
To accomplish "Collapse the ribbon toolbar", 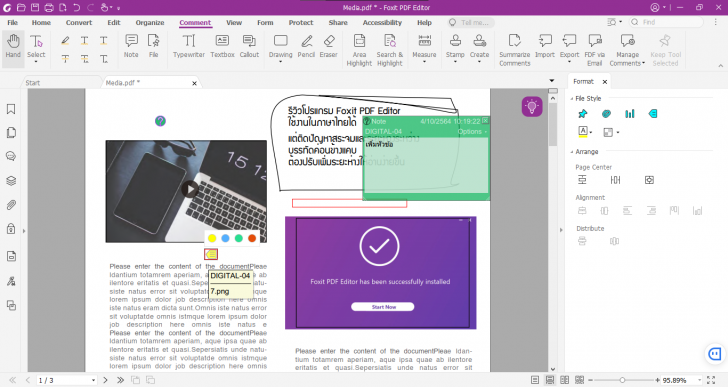I will tap(721, 66).
